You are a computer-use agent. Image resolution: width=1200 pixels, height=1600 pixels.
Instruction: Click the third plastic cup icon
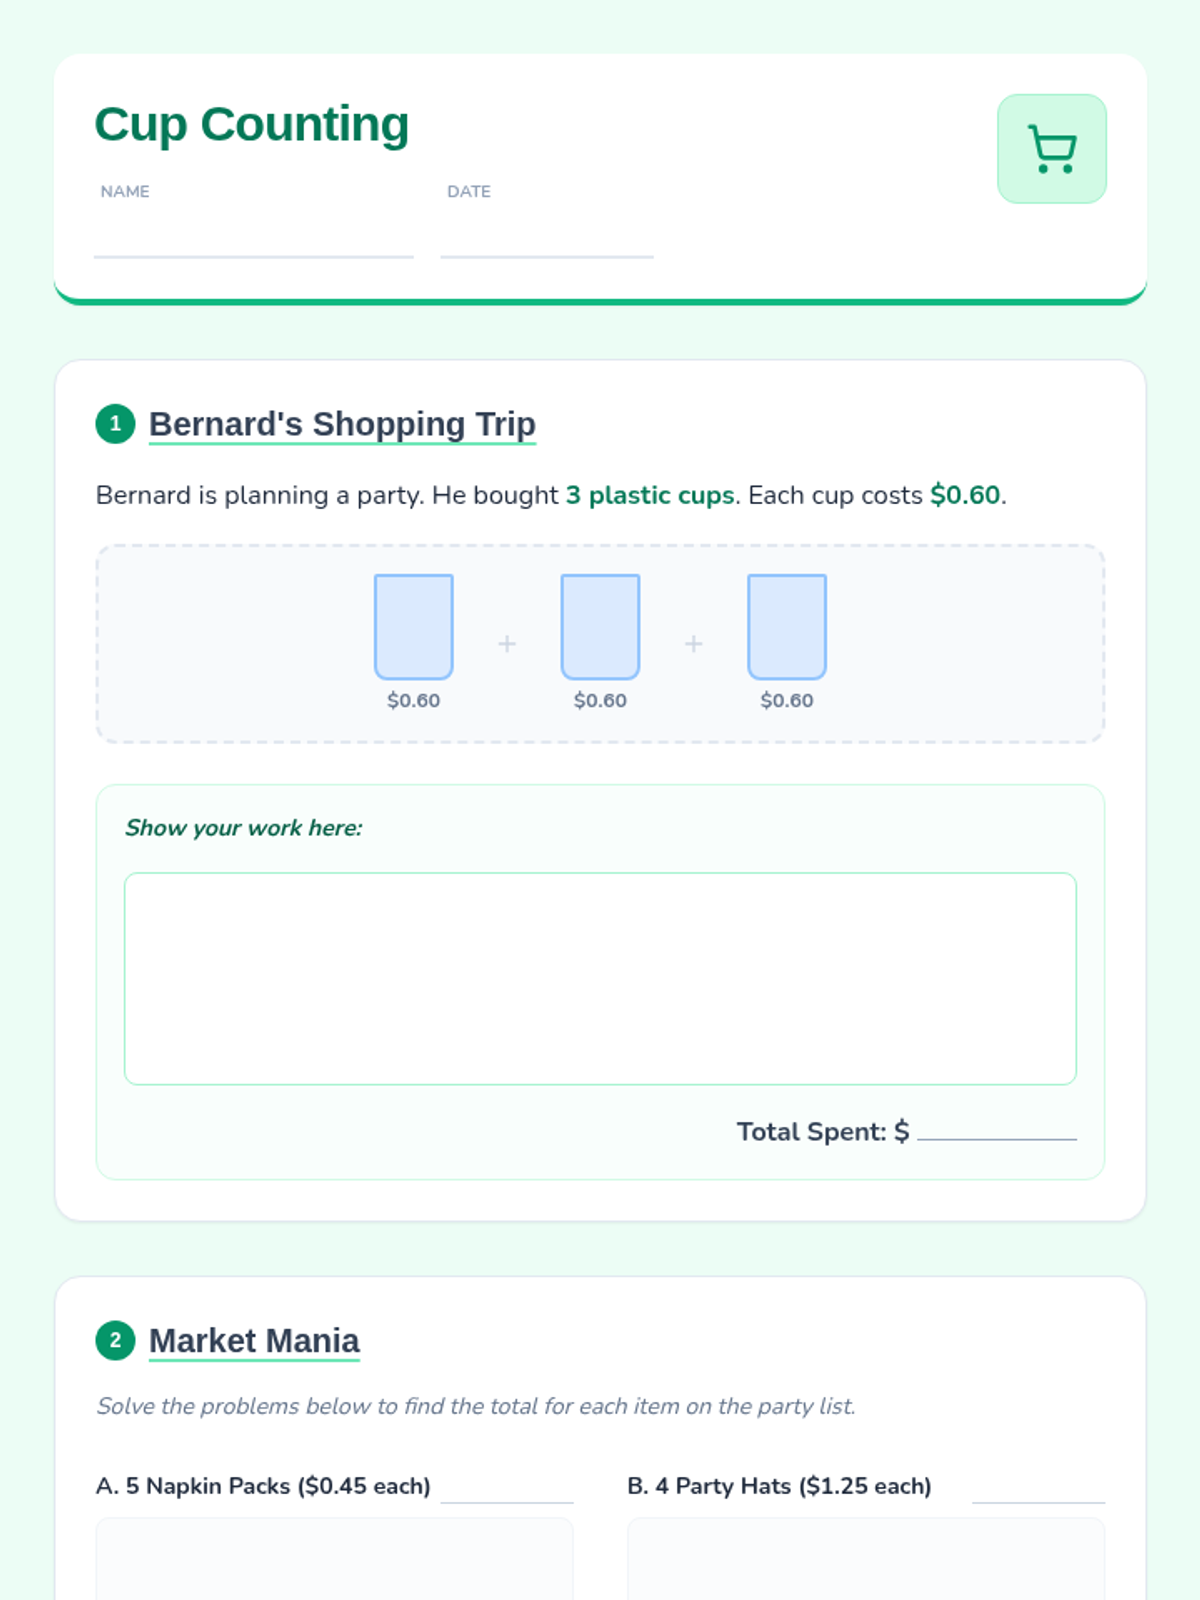[787, 626]
